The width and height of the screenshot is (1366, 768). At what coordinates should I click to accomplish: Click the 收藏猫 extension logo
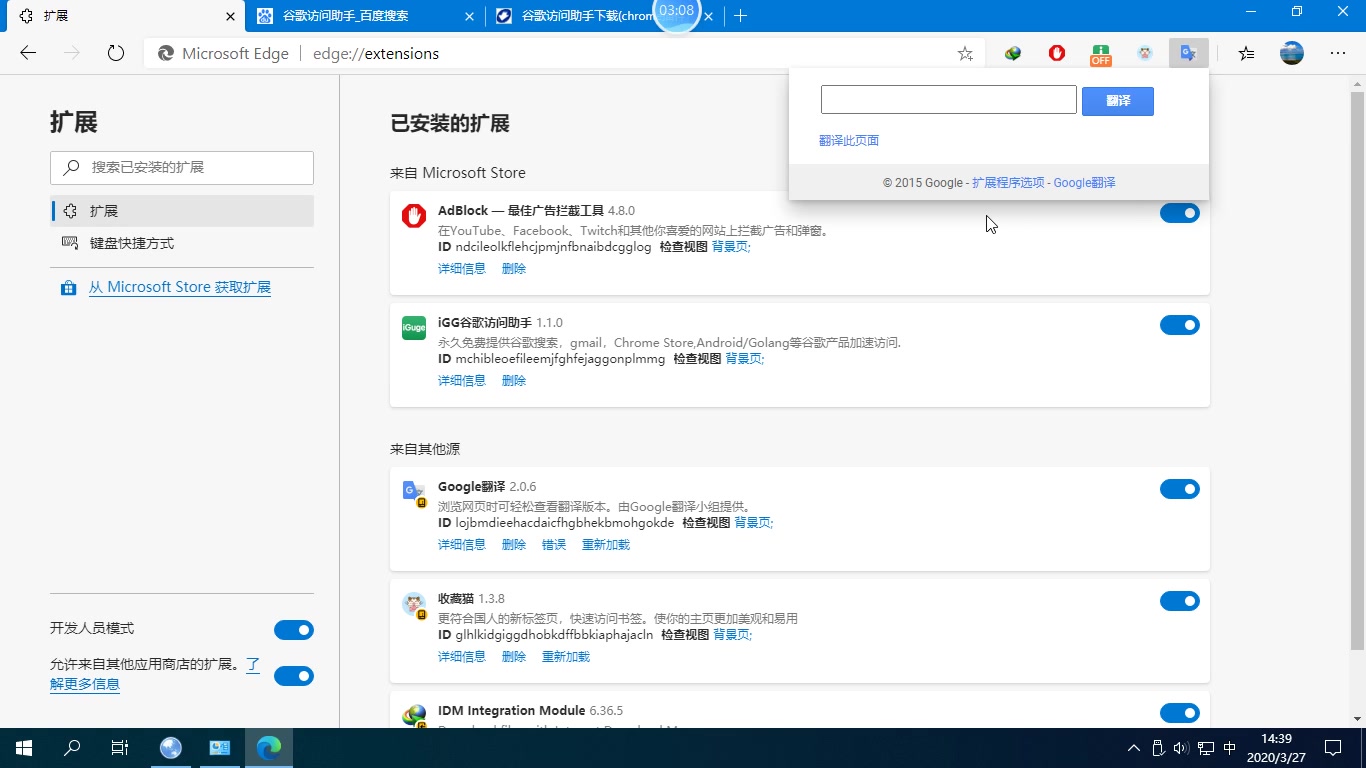414,604
